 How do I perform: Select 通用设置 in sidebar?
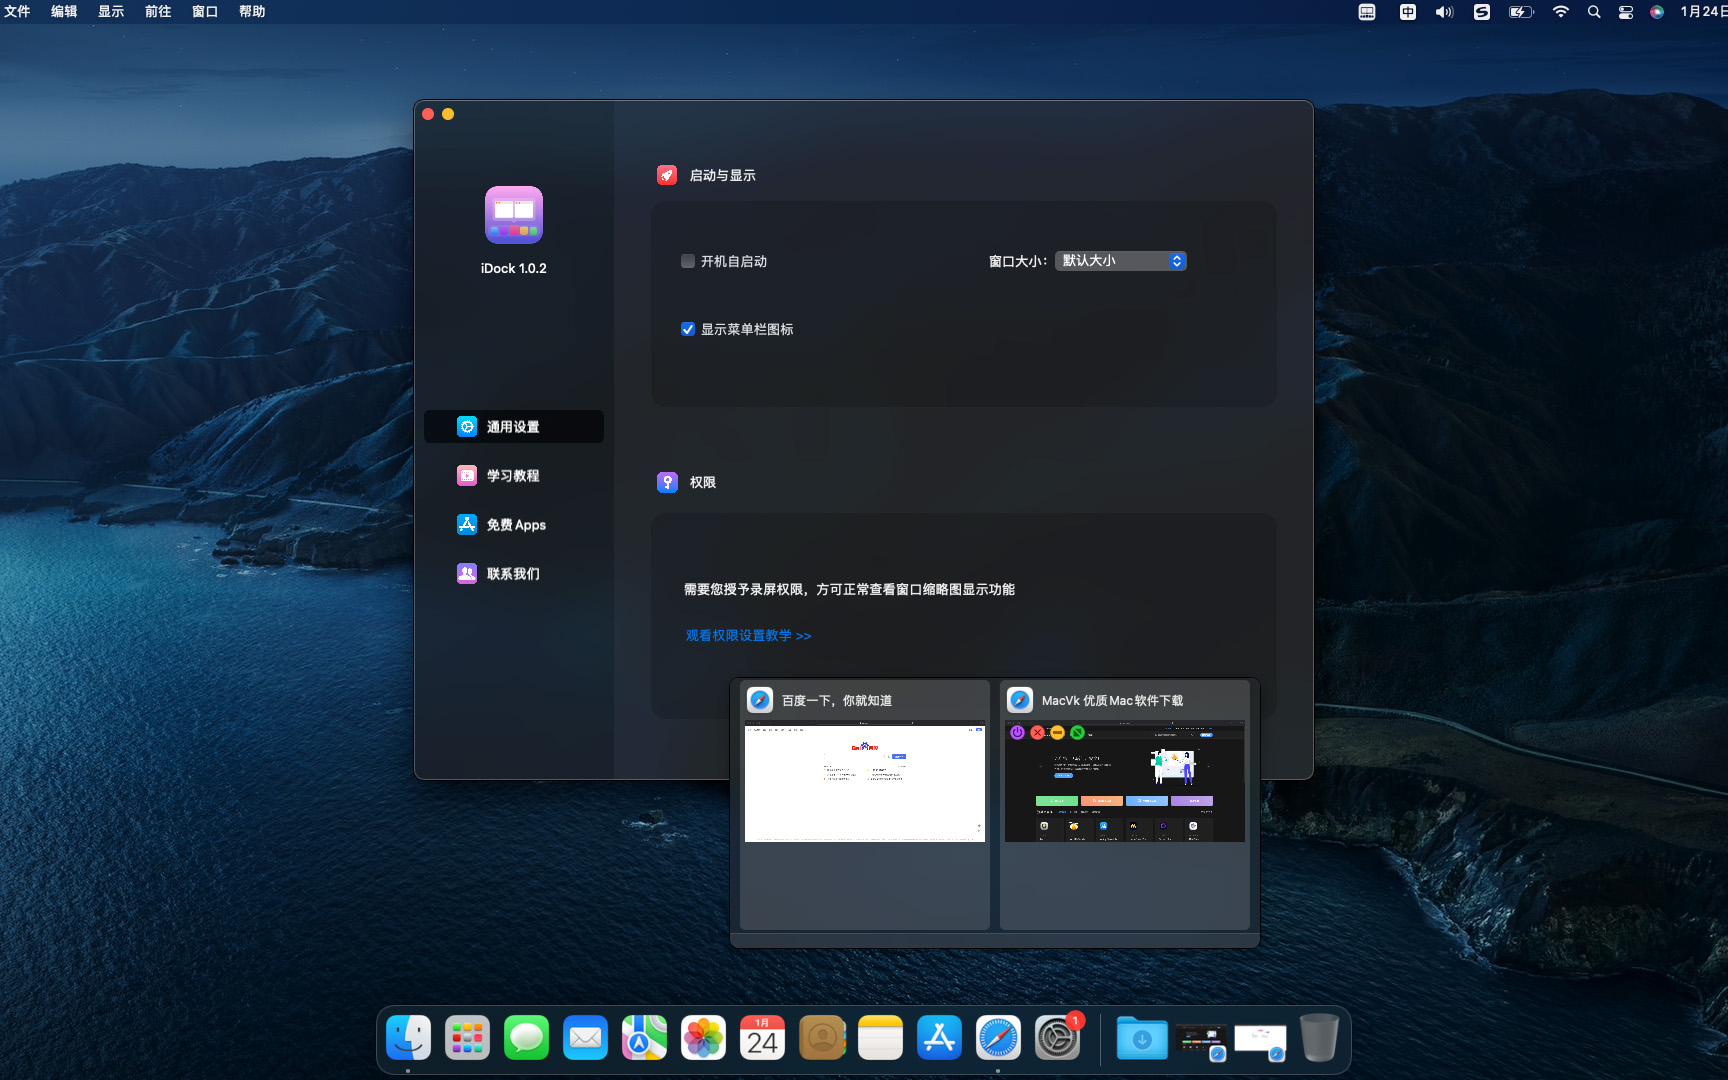click(514, 426)
